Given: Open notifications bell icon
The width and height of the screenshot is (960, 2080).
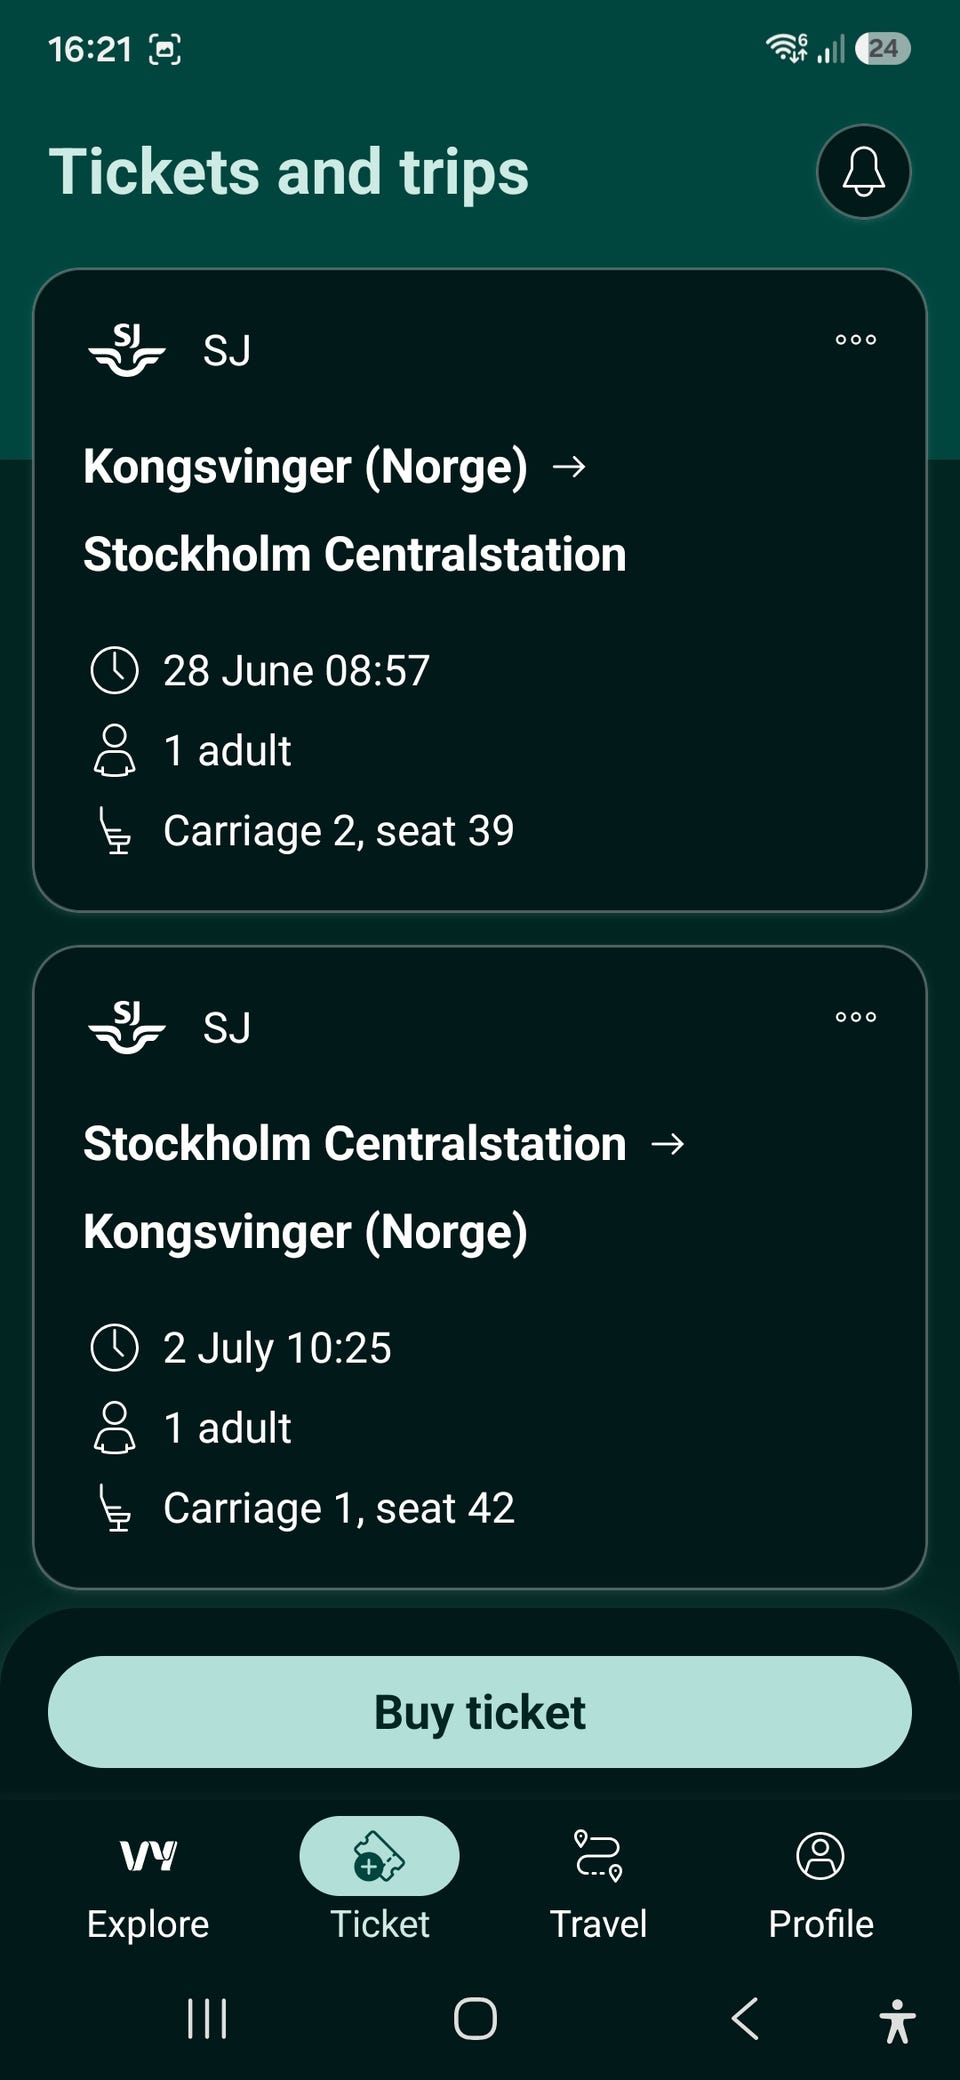Looking at the screenshot, I should [x=863, y=171].
